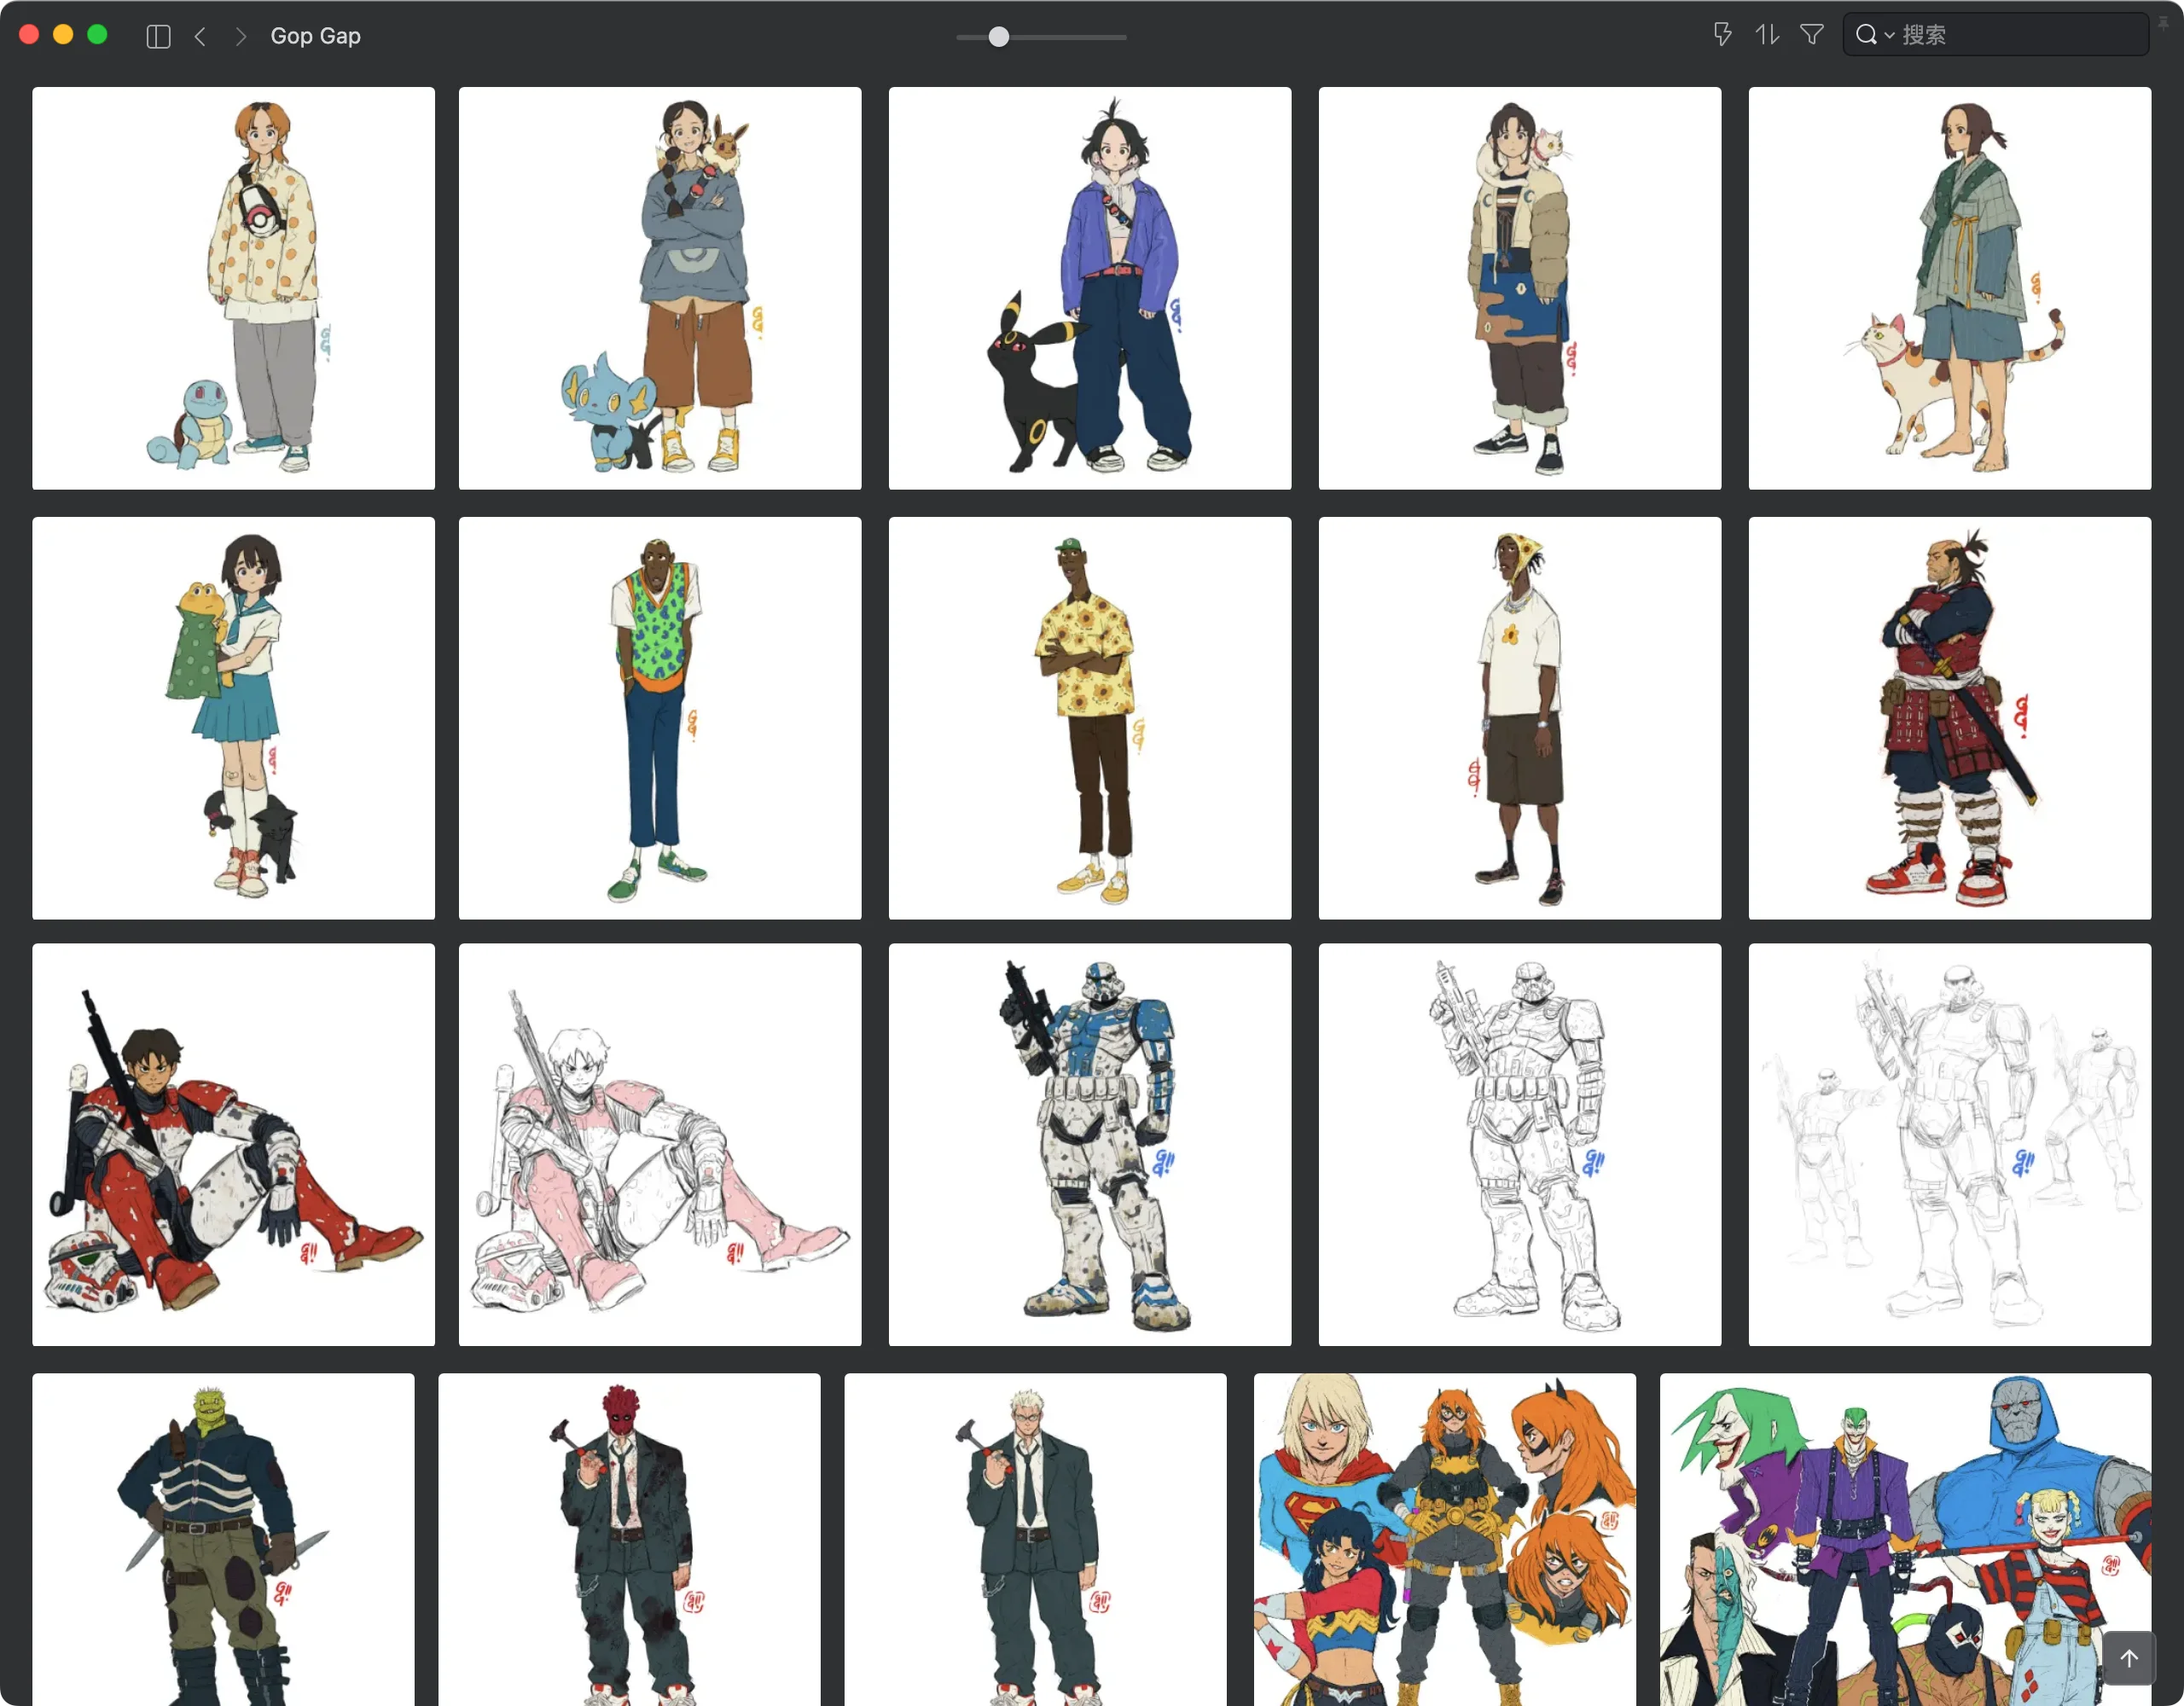Select inked lineart stormtrooper thumbnail
Image resolution: width=2184 pixels, height=1706 pixels.
(1520, 1145)
